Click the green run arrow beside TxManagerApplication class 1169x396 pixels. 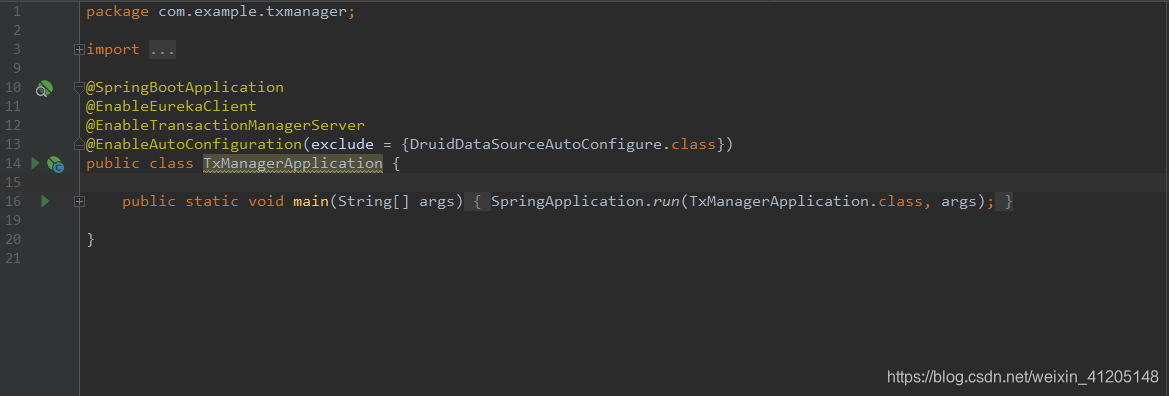click(x=34, y=162)
